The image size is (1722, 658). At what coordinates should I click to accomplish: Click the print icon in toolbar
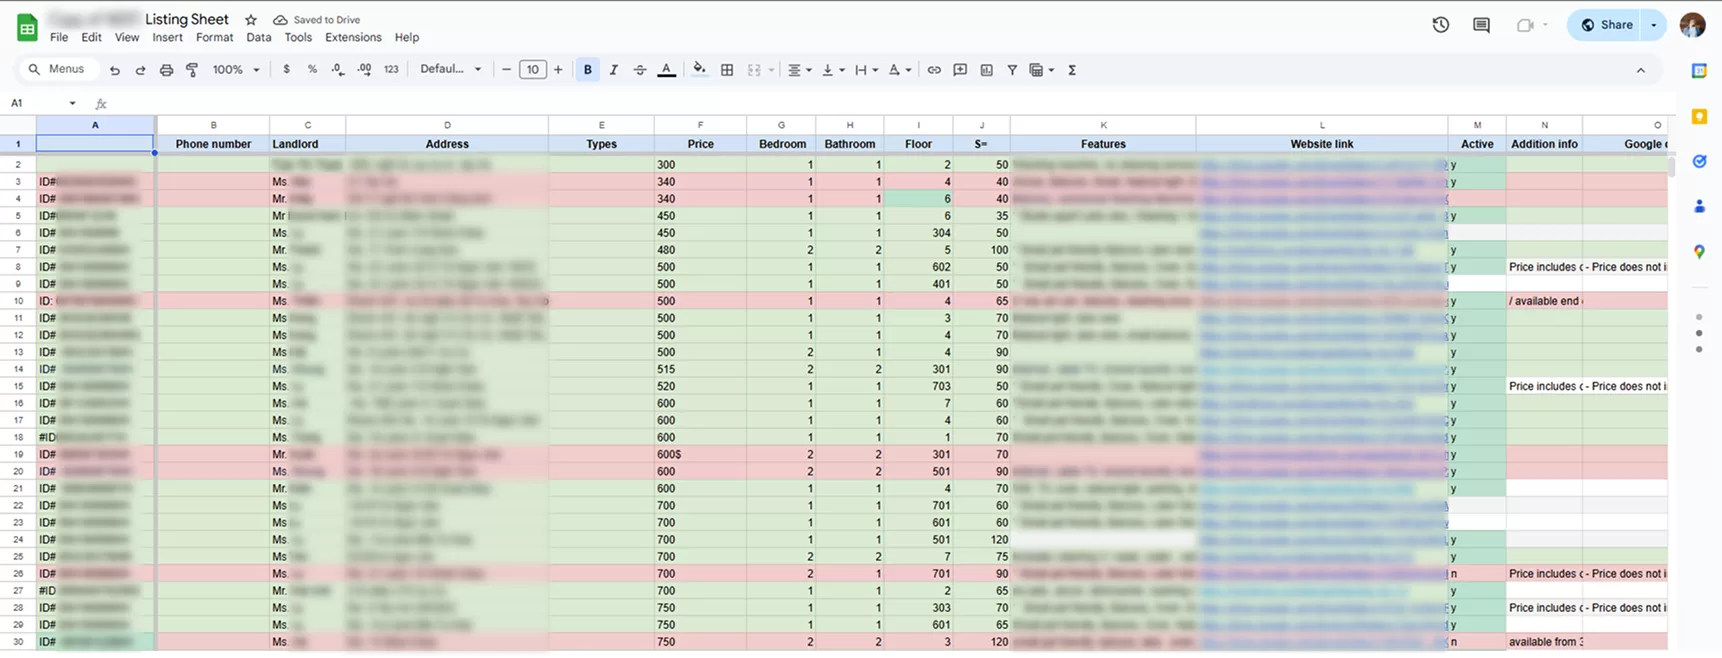point(166,70)
